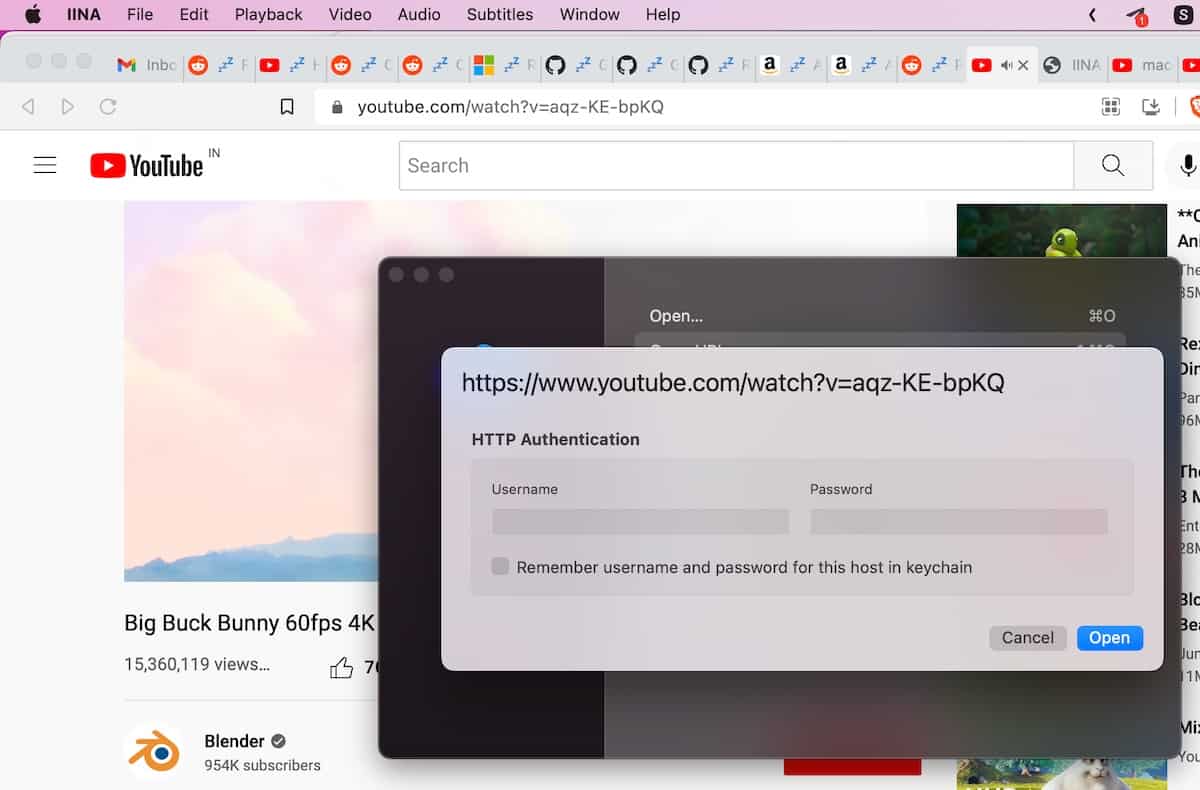Viewport: 1200px width, 790px height.
Task: Bookmark this page with bookmark icon
Action: click(287, 107)
